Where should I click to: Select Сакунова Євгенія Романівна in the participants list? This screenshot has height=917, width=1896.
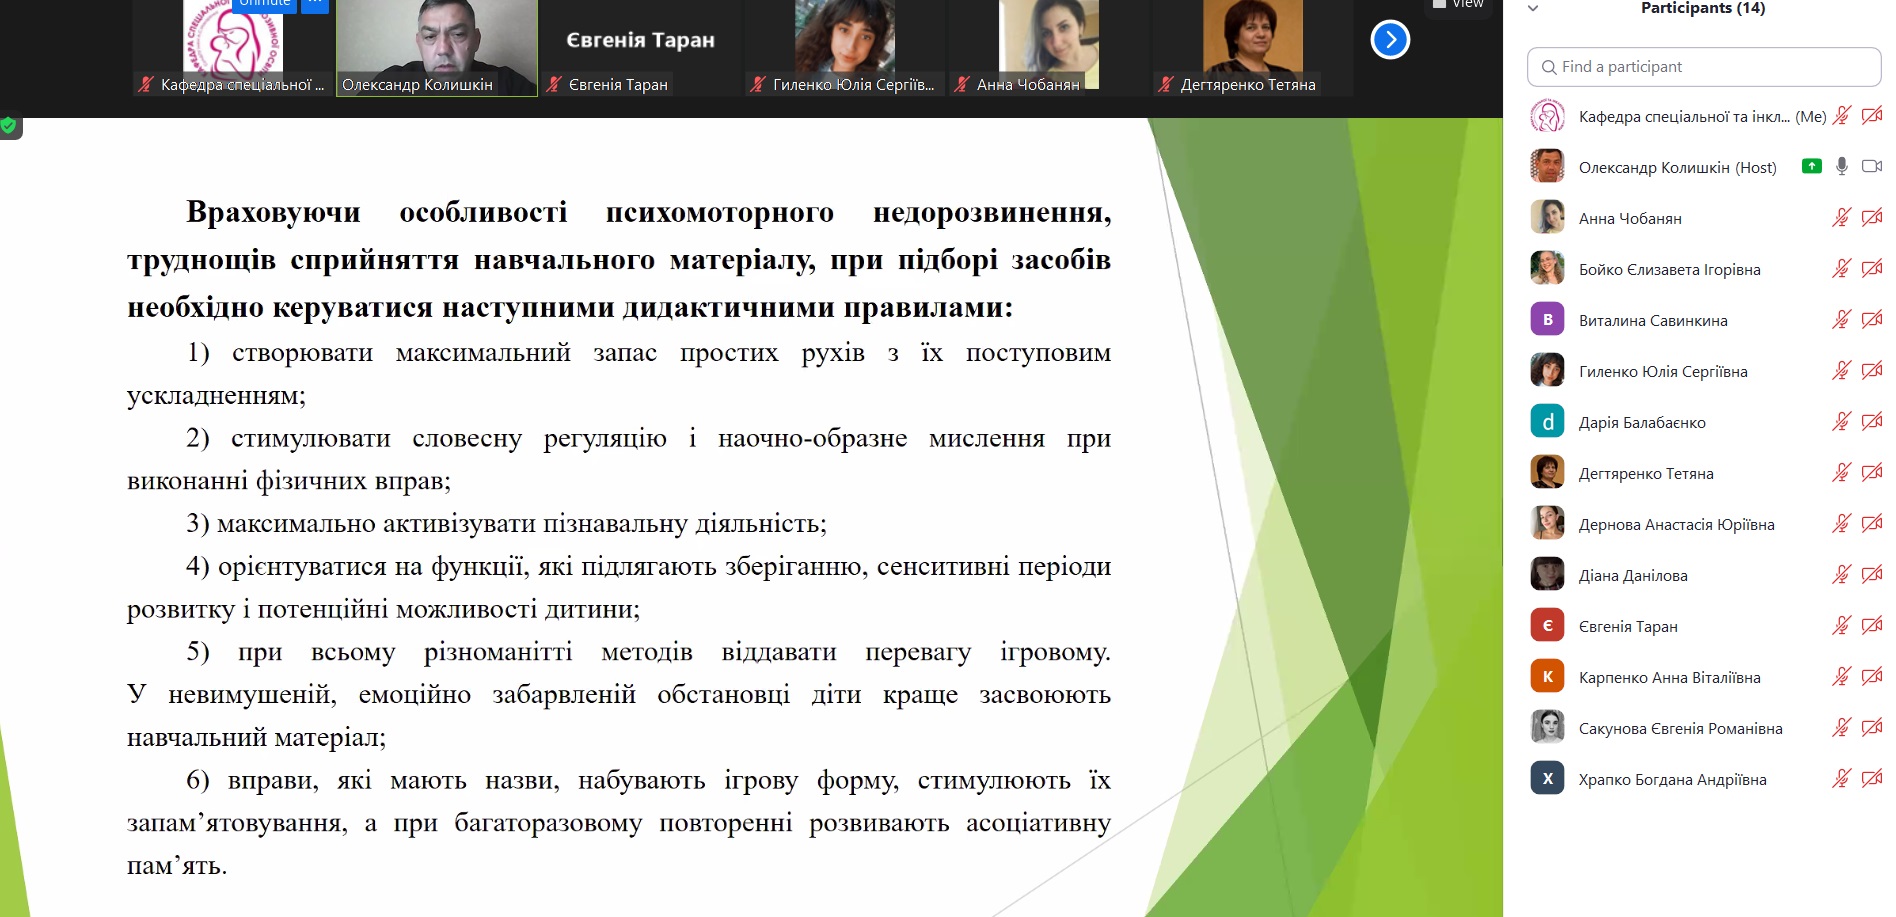point(1680,729)
